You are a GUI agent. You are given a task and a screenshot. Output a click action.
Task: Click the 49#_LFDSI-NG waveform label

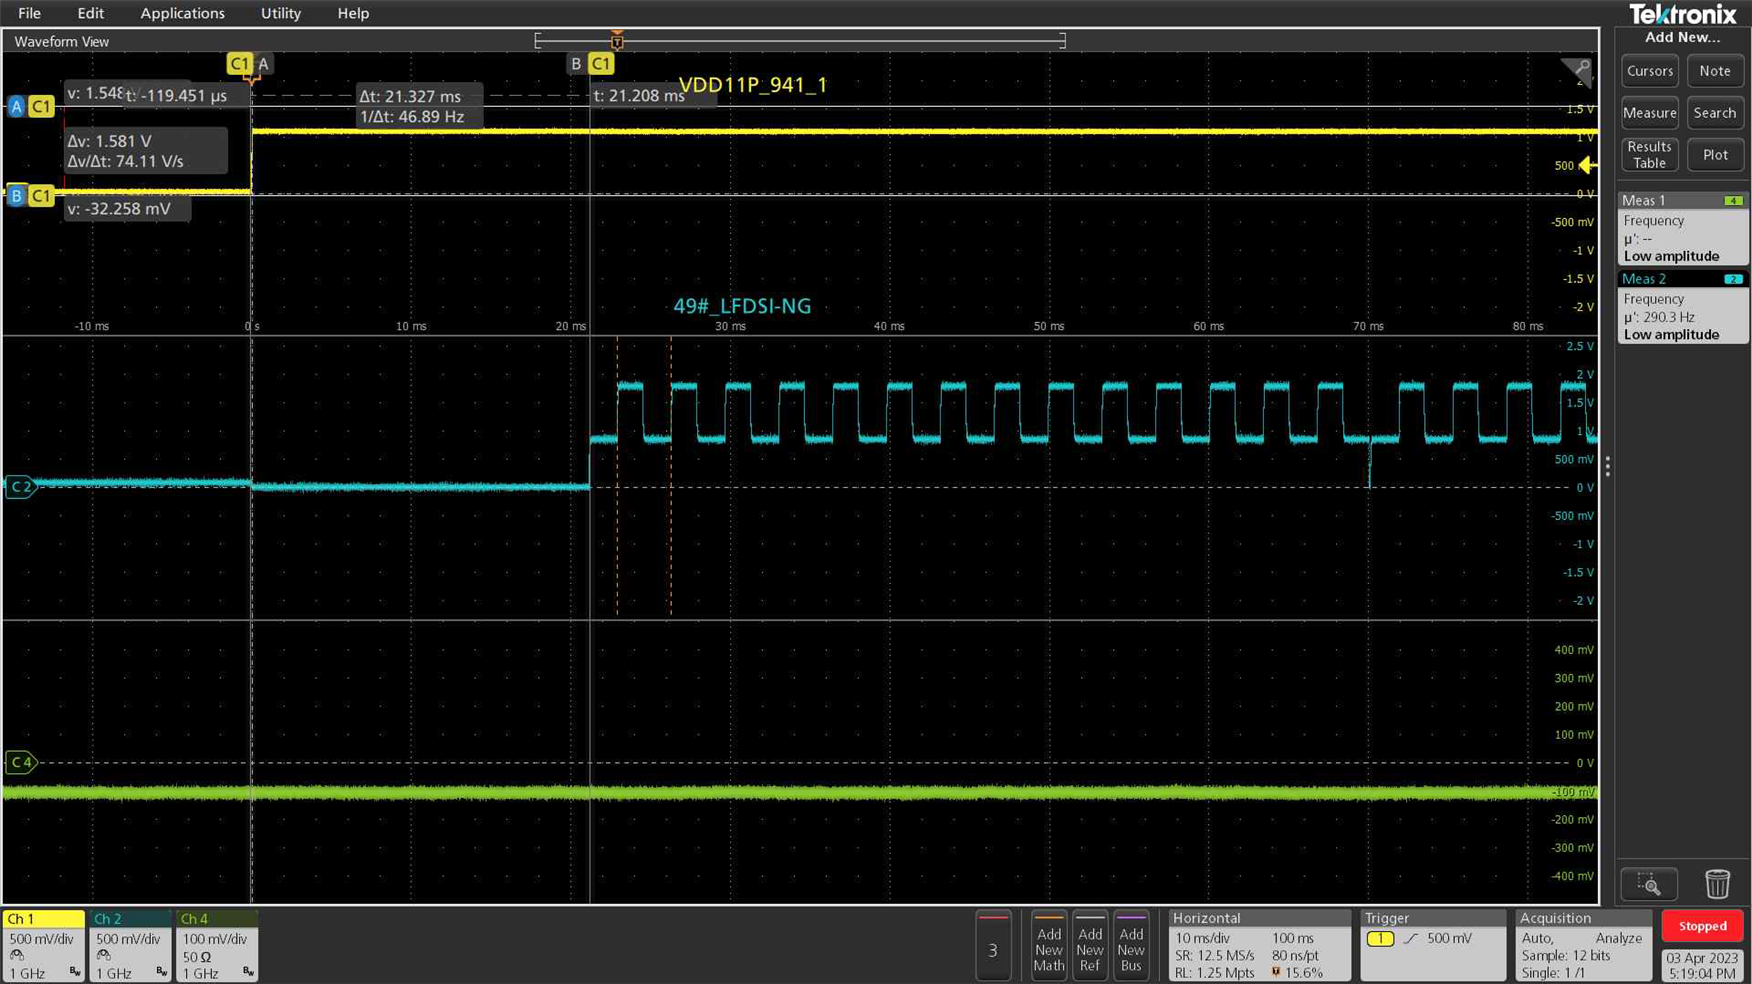(742, 306)
